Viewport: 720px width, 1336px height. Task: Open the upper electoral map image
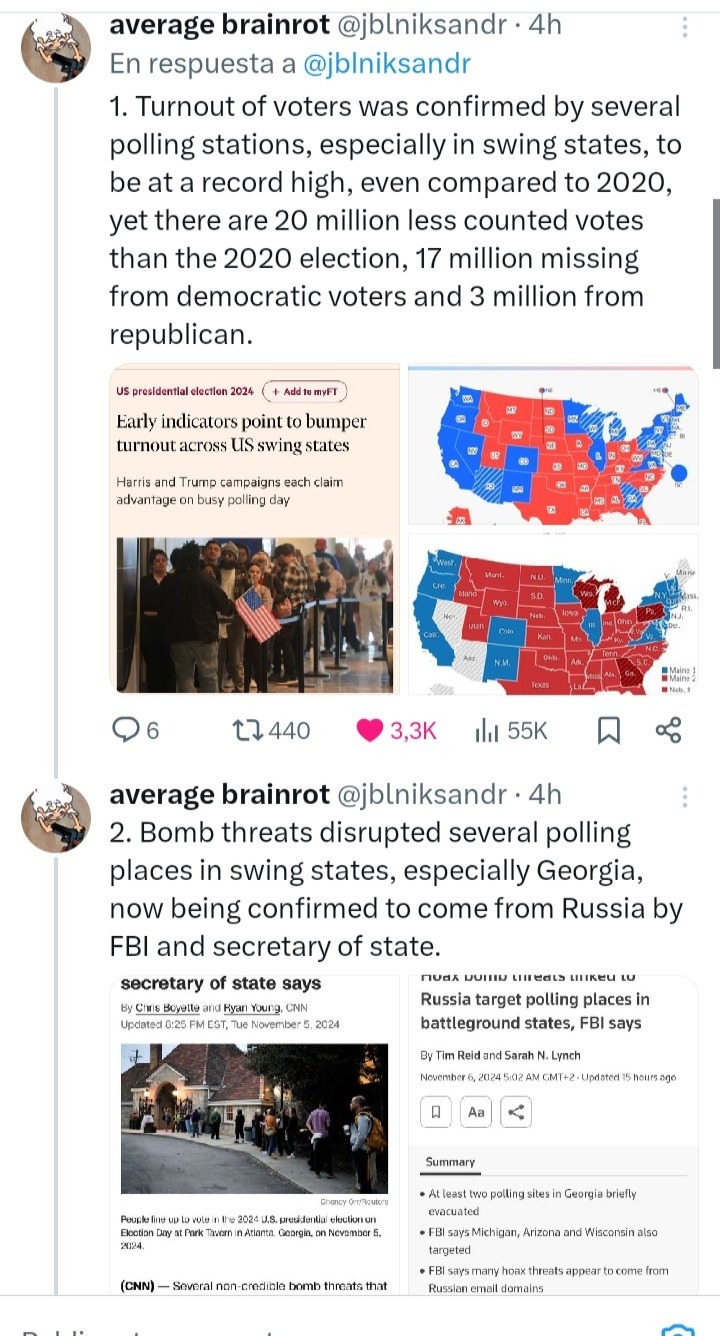(553, 446)
